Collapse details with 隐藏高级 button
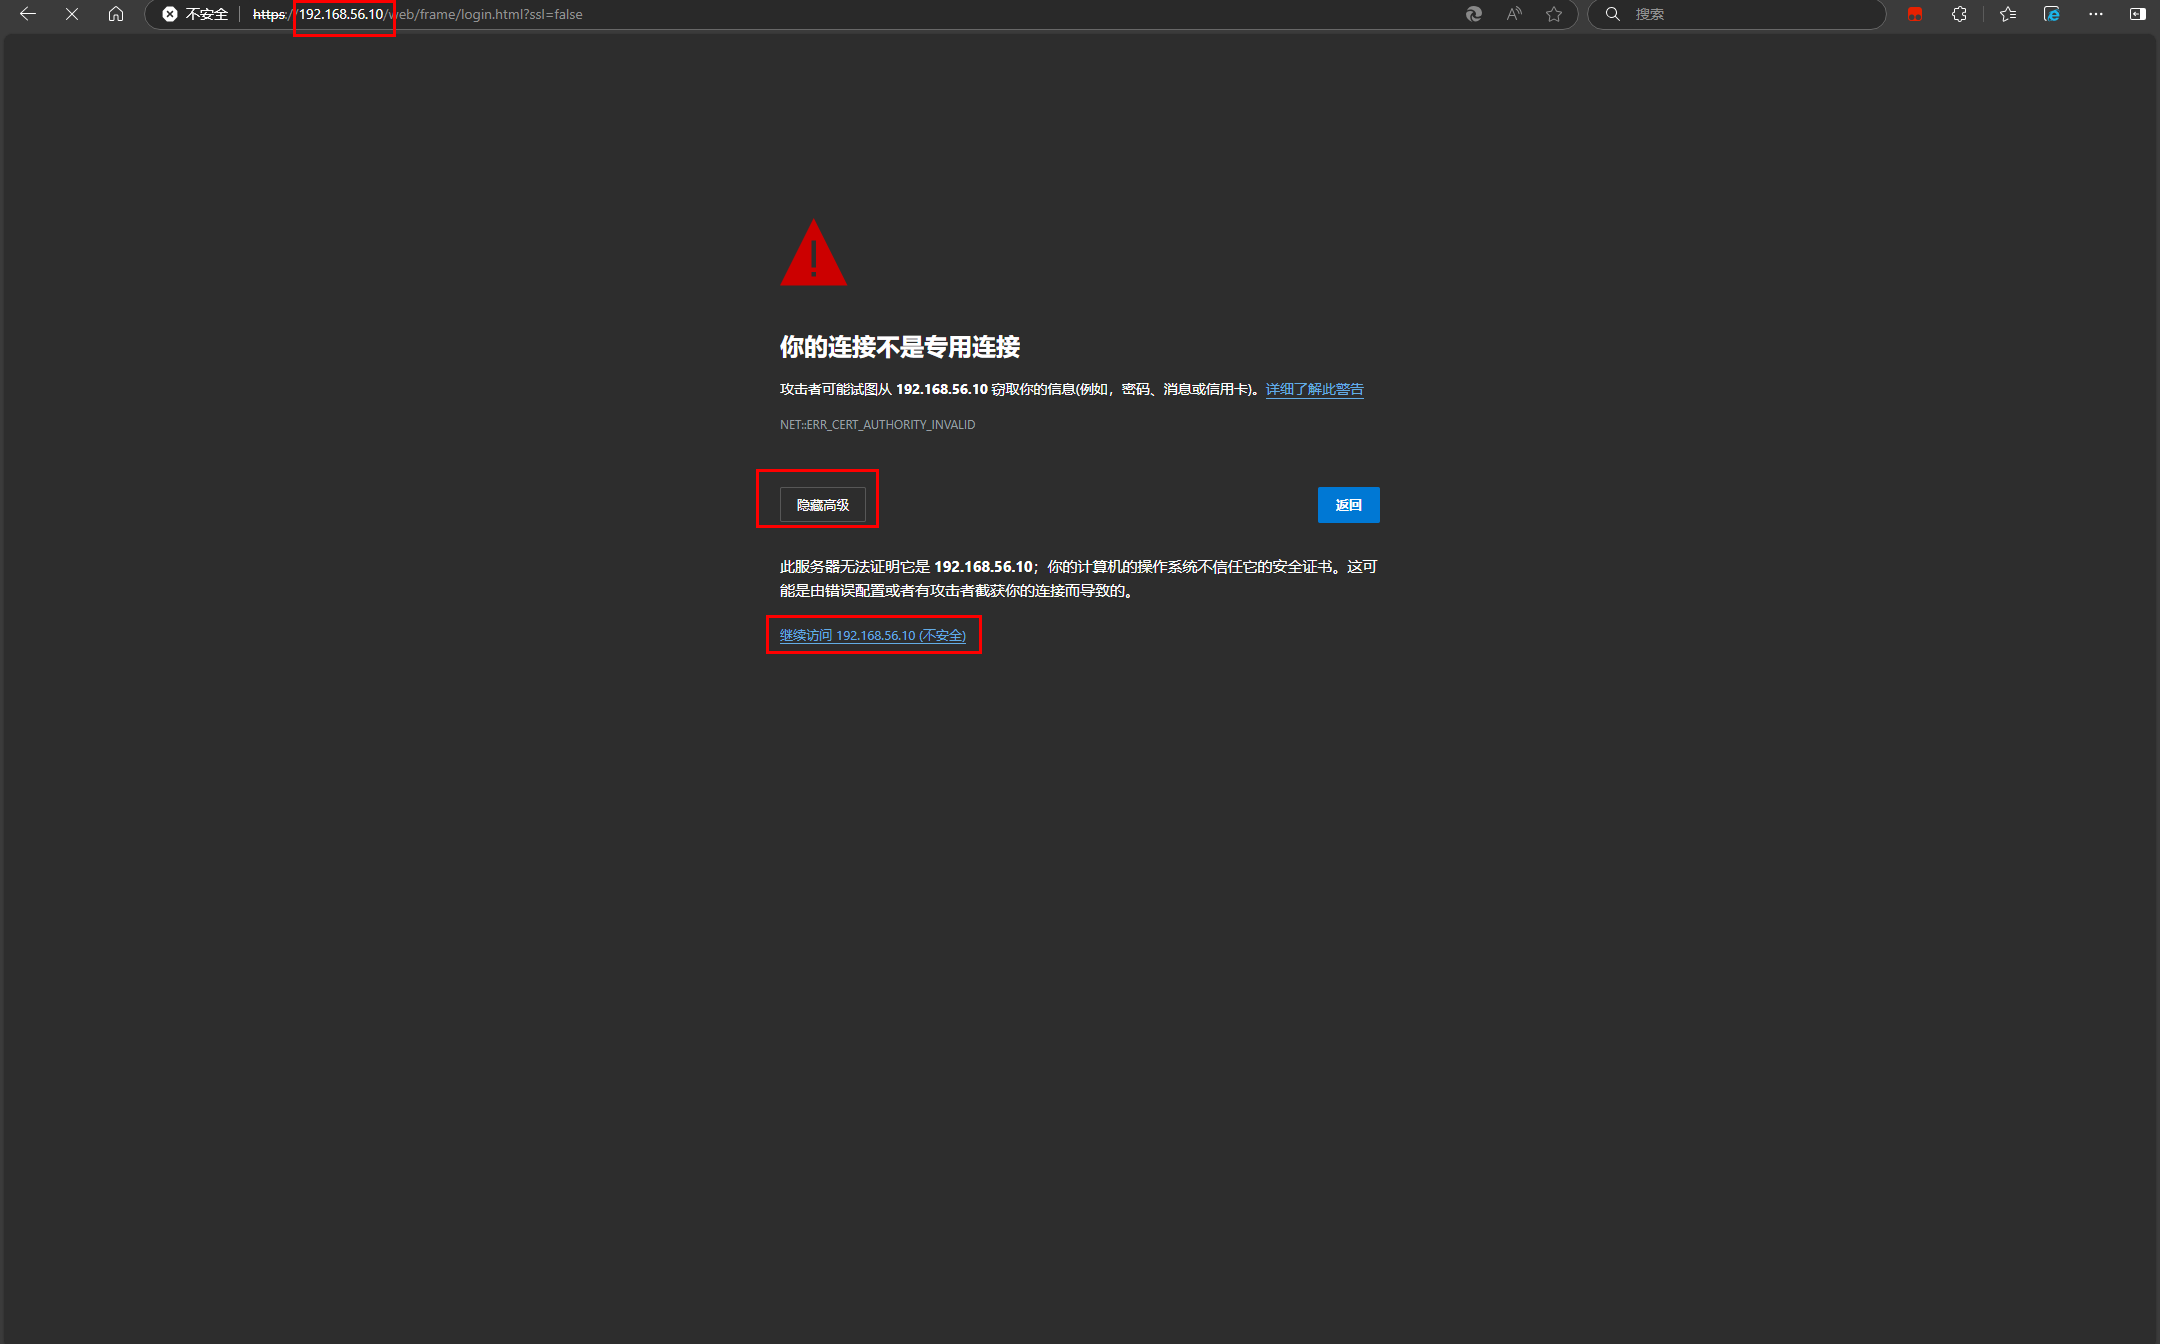The height and width of the screenshot is (1344, 2160). [x=822, y=505]
